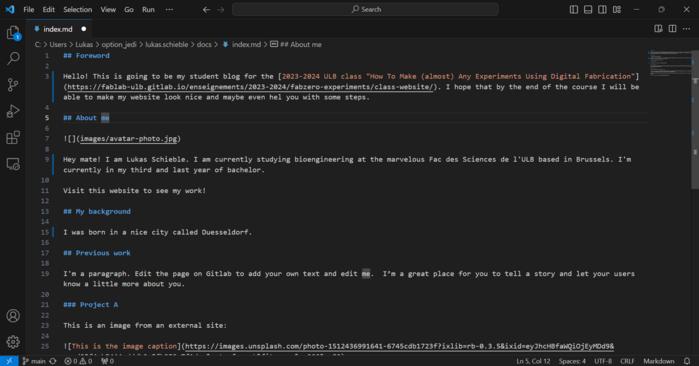Open the Run menu
The height and width of the screenshot is (366, 699).
(x=148, y=9)
